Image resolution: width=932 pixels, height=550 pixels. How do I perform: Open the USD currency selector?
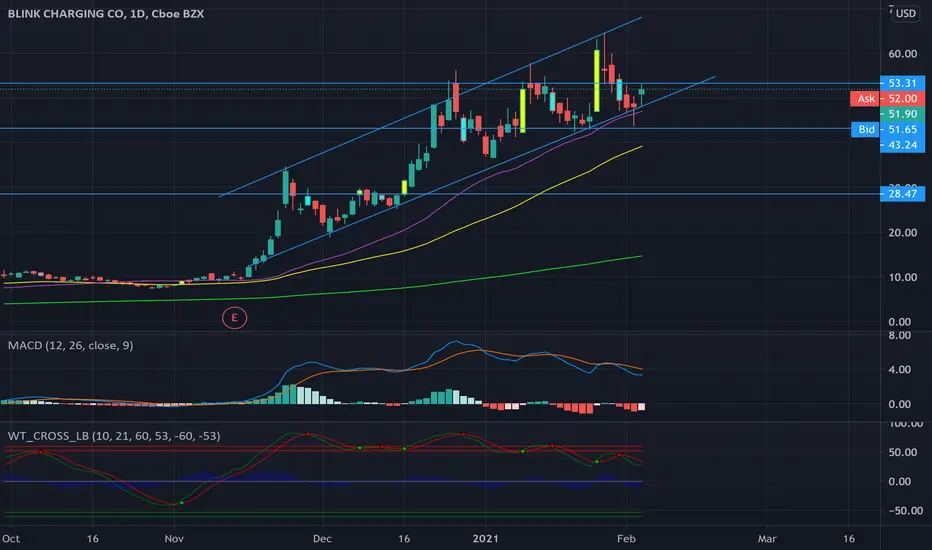pyautogui.click(x=906, y=13)
